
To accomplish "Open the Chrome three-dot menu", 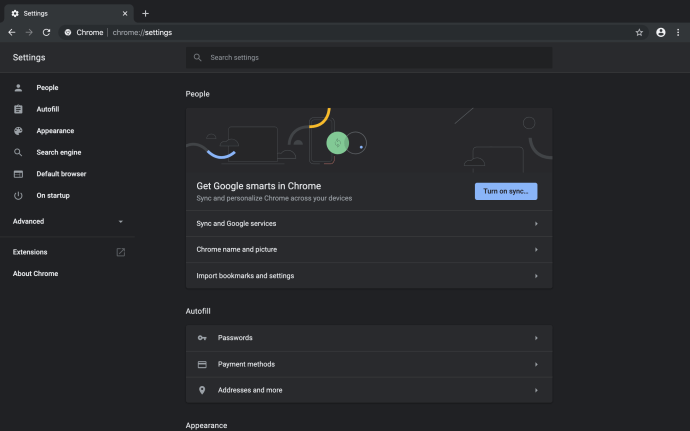I will pyautogui.click(x=678, y=33).
